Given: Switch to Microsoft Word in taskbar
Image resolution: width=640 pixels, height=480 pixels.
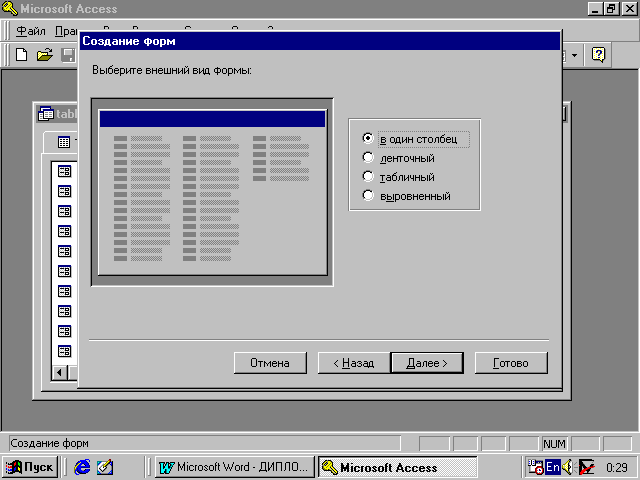Looking at the screenshot, I should click(234, 467).
